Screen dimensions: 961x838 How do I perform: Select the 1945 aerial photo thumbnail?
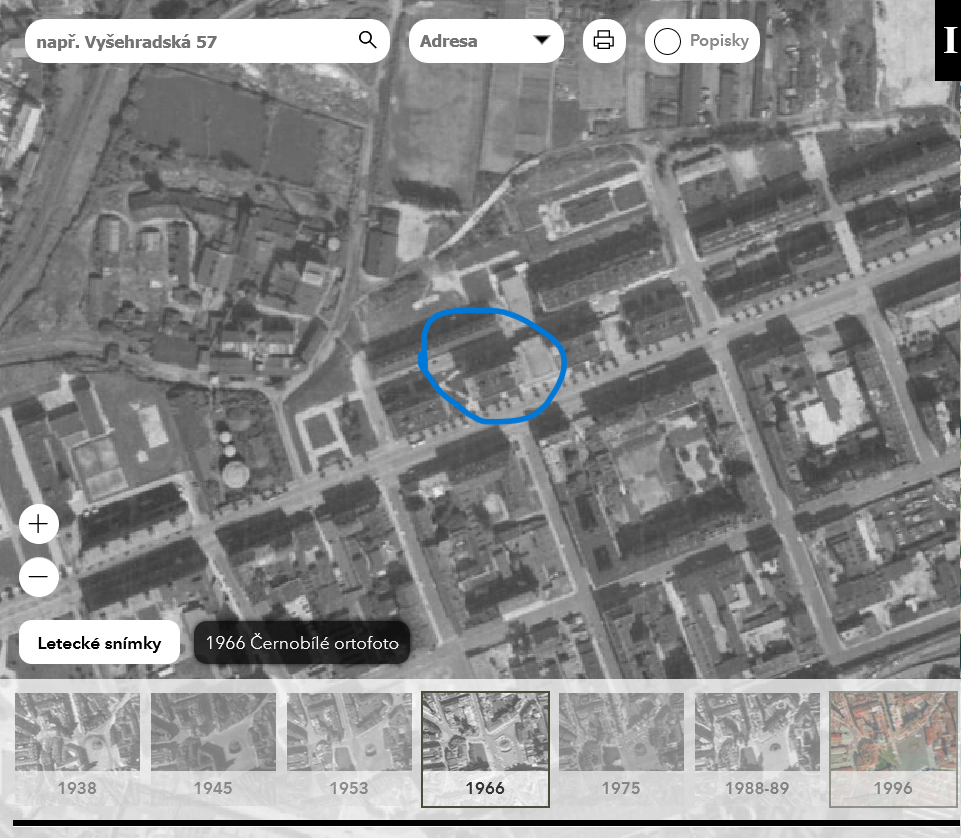coord(213,749)
